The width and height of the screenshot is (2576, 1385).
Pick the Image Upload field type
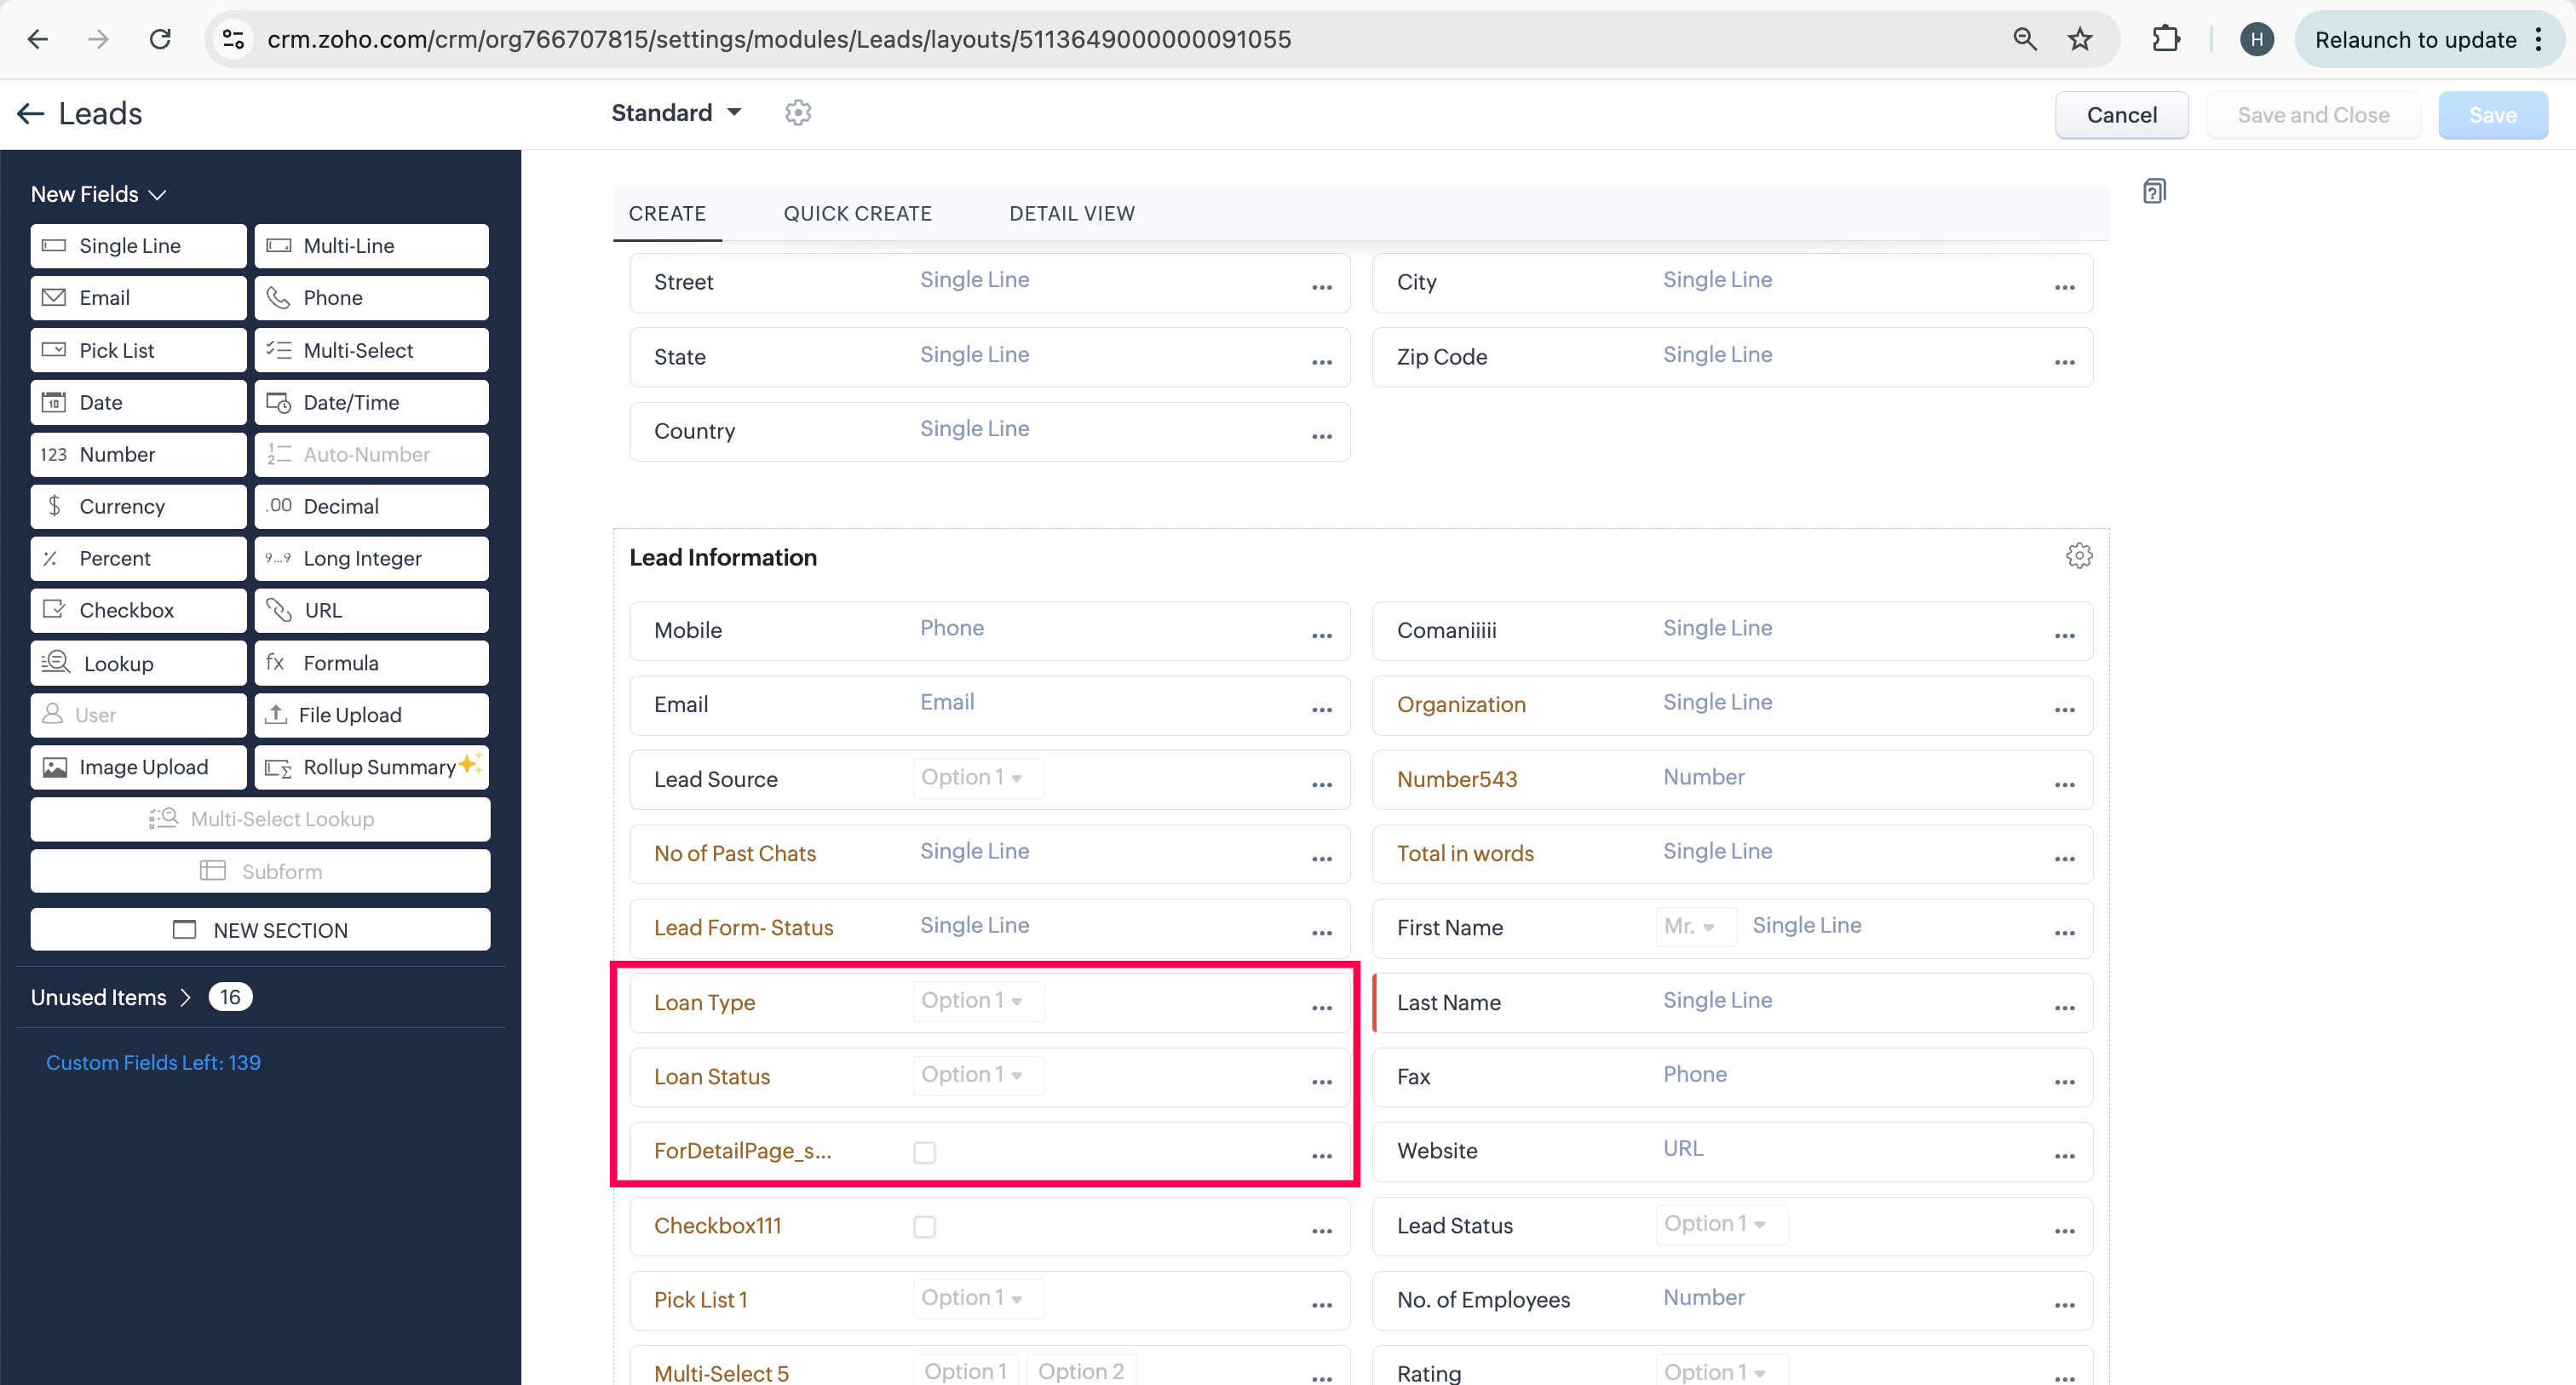coord(138,767)
